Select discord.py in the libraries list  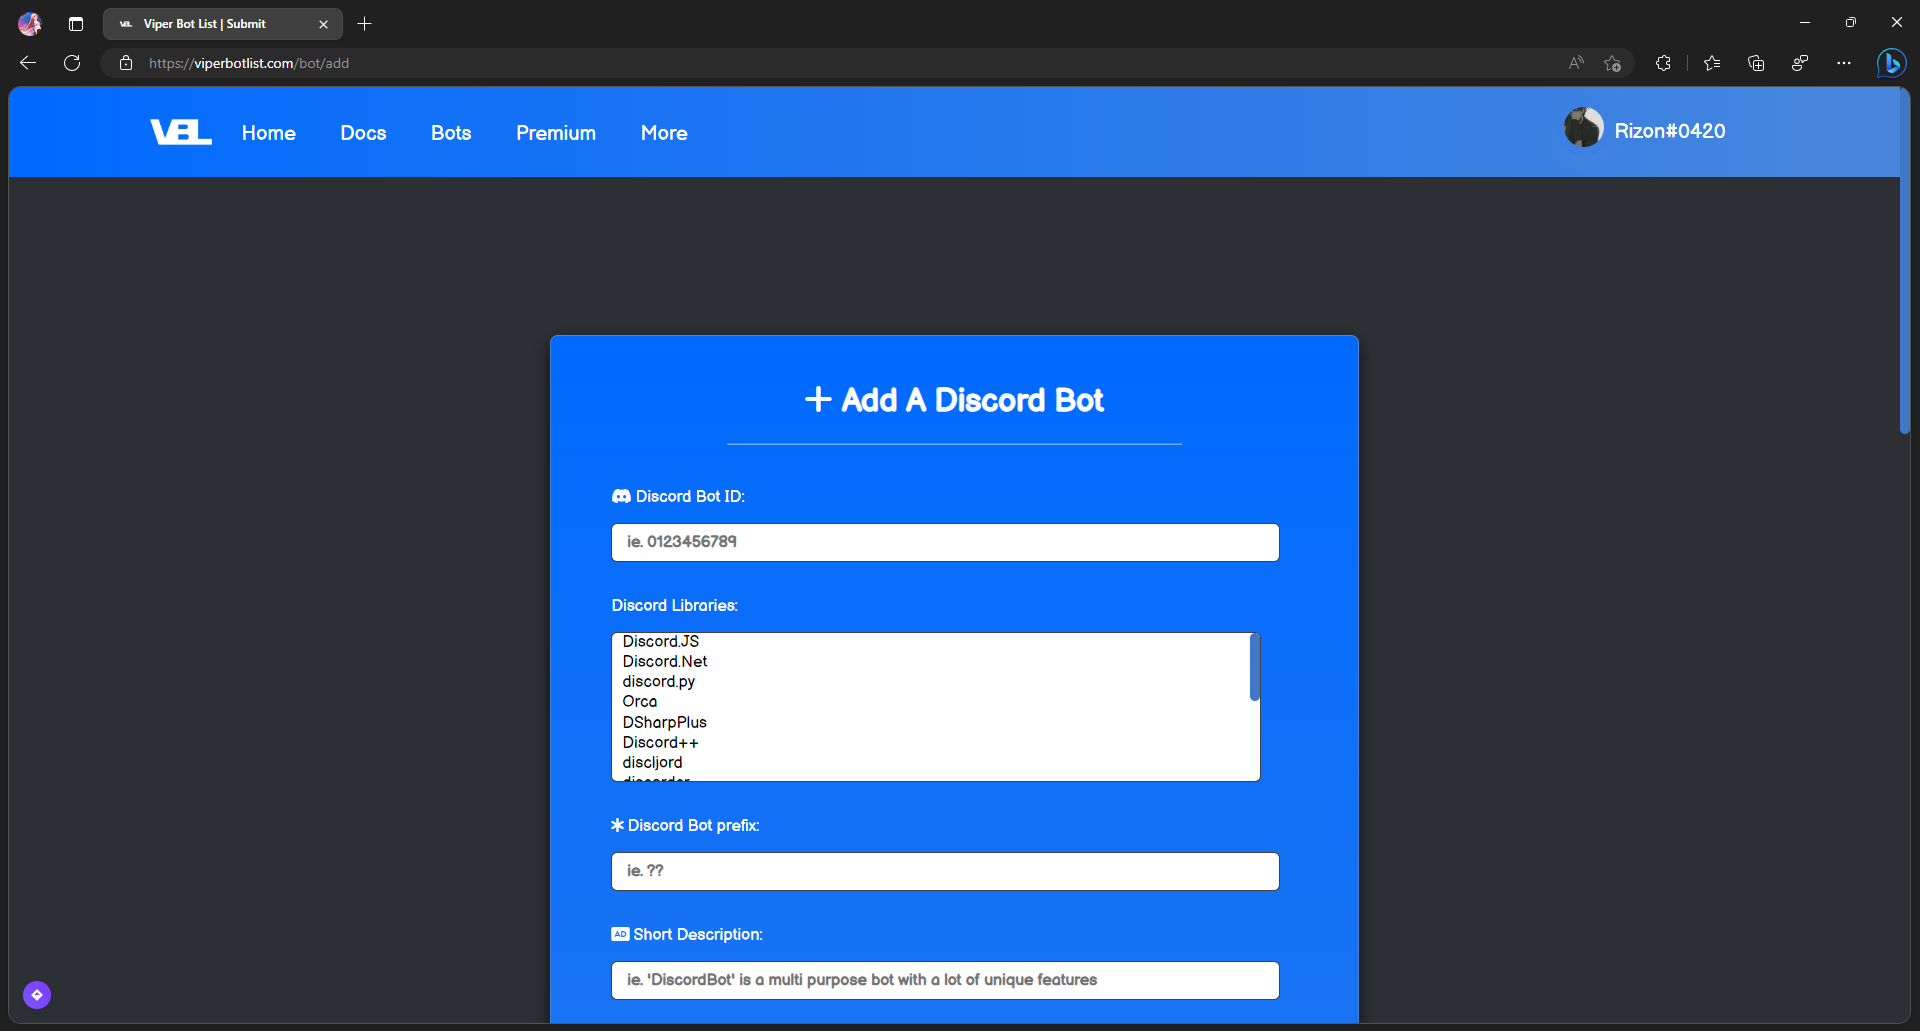[658, 681]
